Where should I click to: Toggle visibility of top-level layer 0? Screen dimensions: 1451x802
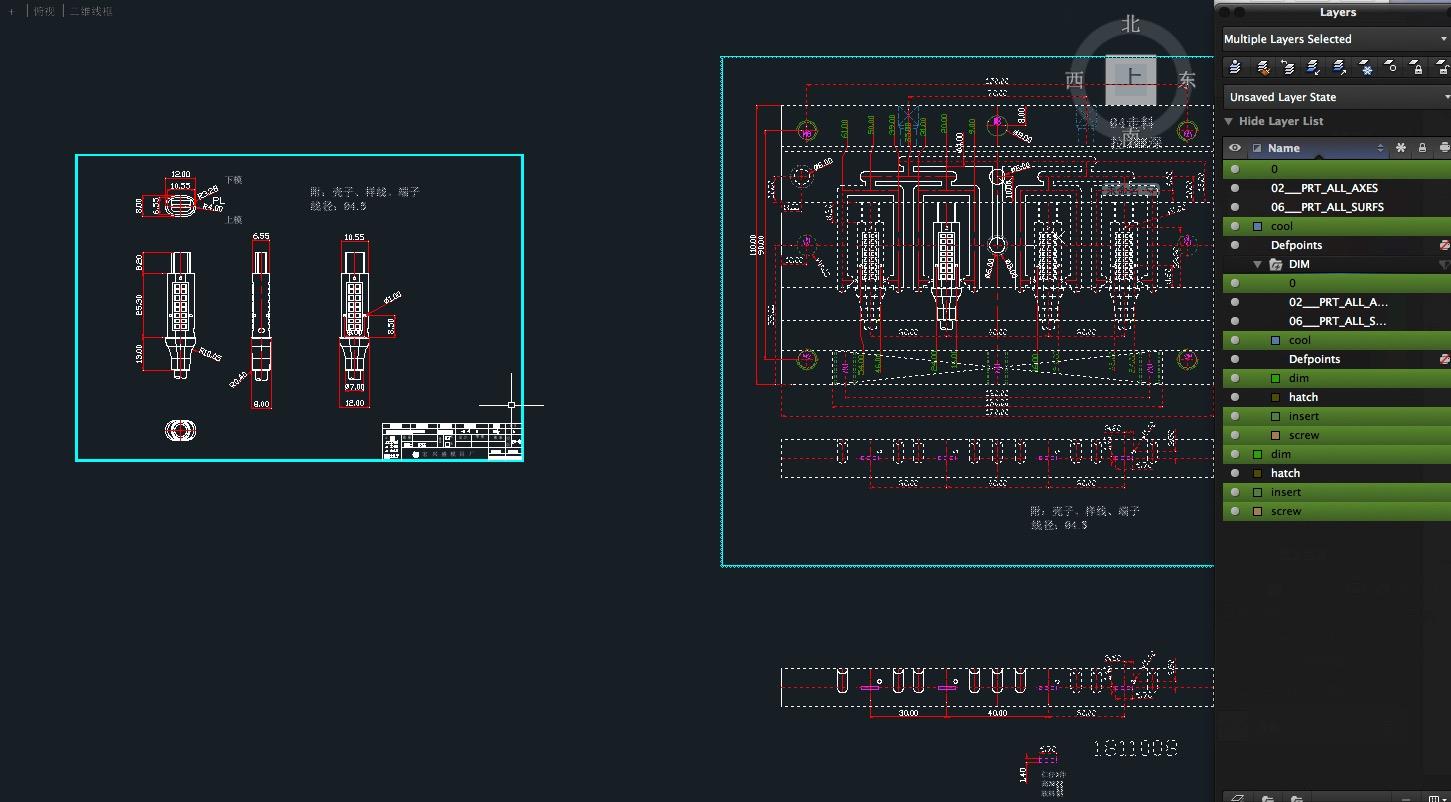tap(1235, 169)
